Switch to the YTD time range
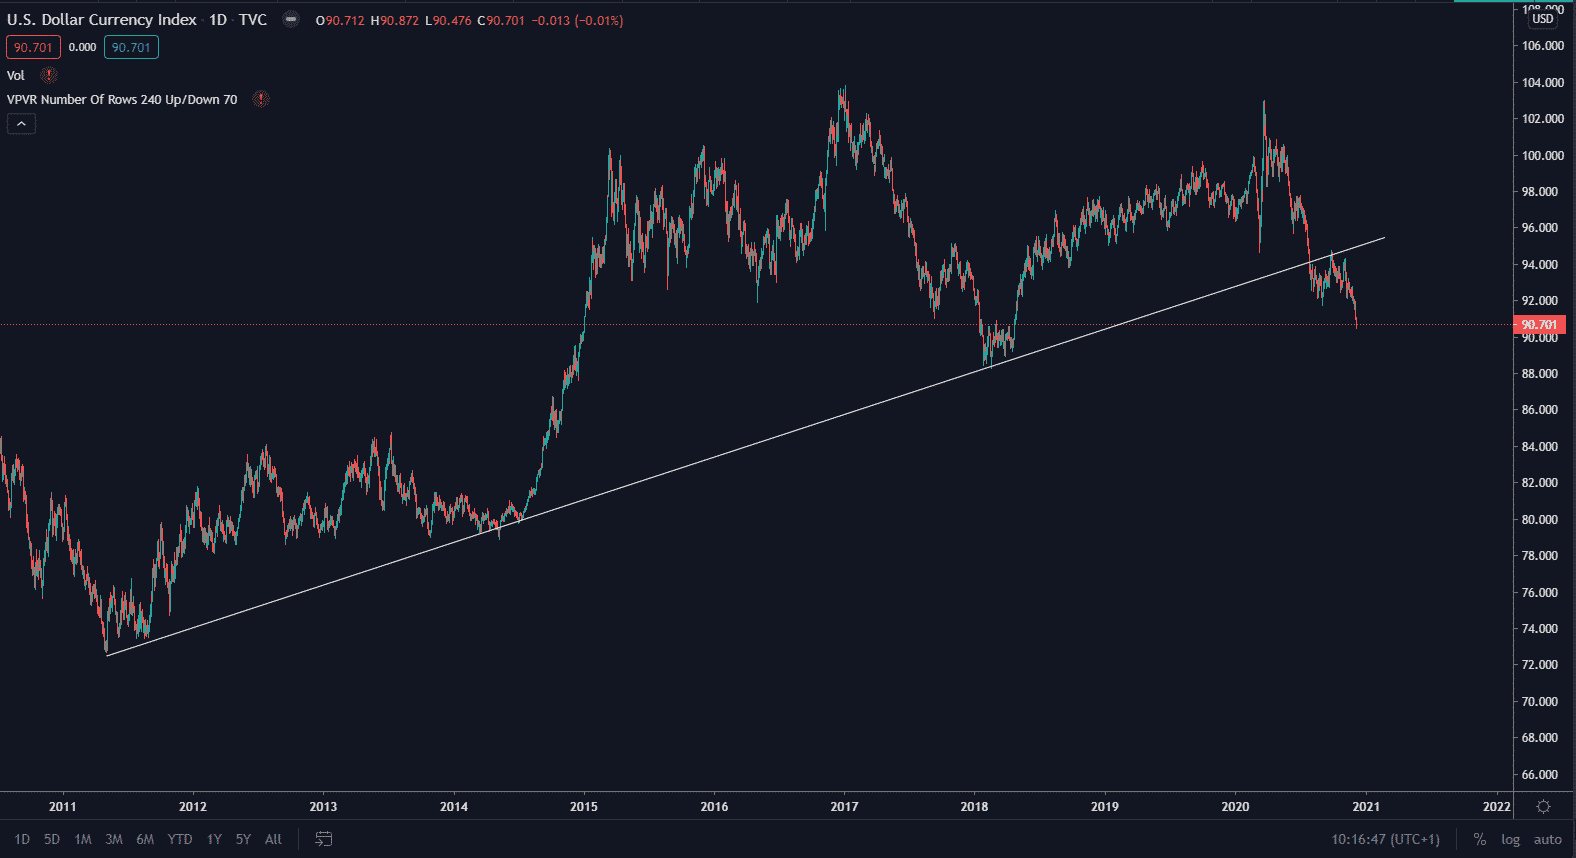The height and width of the screenshot is (858, 1576). [180, 839]
